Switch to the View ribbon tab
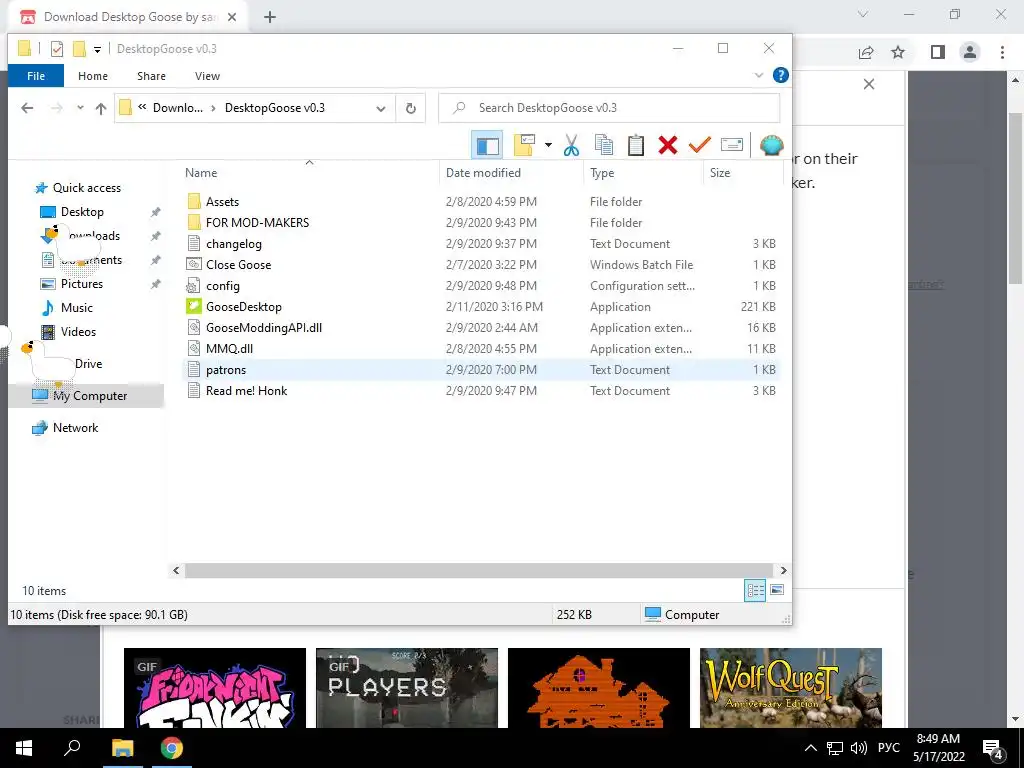This screenshot has width=1024, height=768. coord(207,76)
